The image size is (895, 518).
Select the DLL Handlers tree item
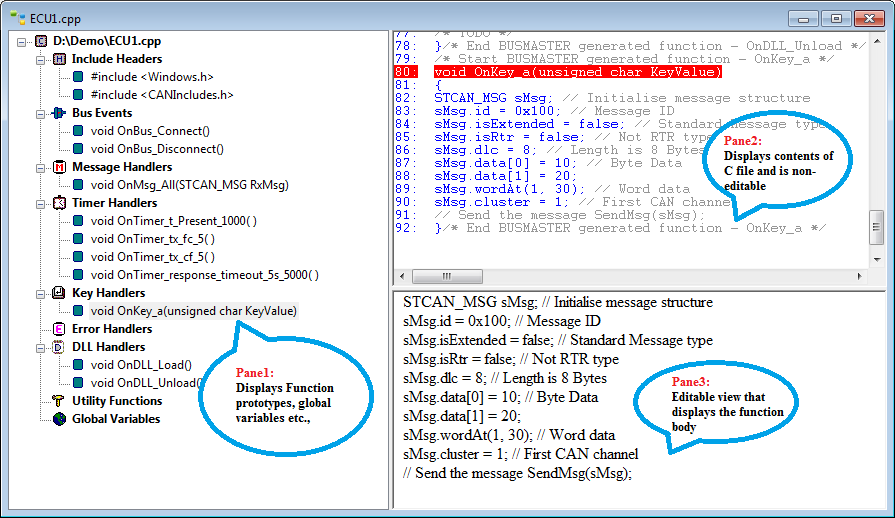[108, 347]
